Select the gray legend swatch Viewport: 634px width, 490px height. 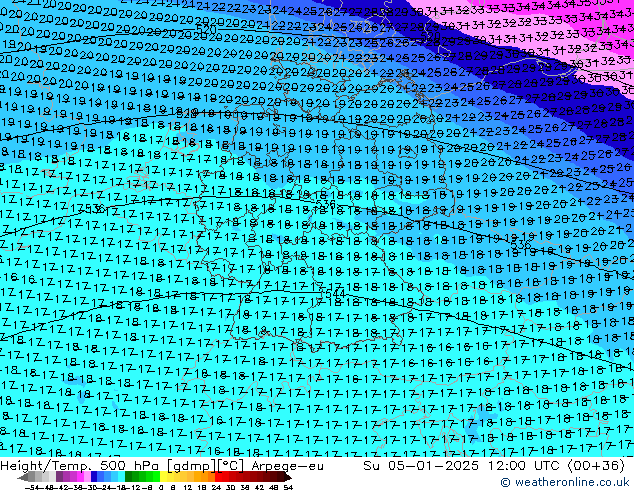point(31,476)
